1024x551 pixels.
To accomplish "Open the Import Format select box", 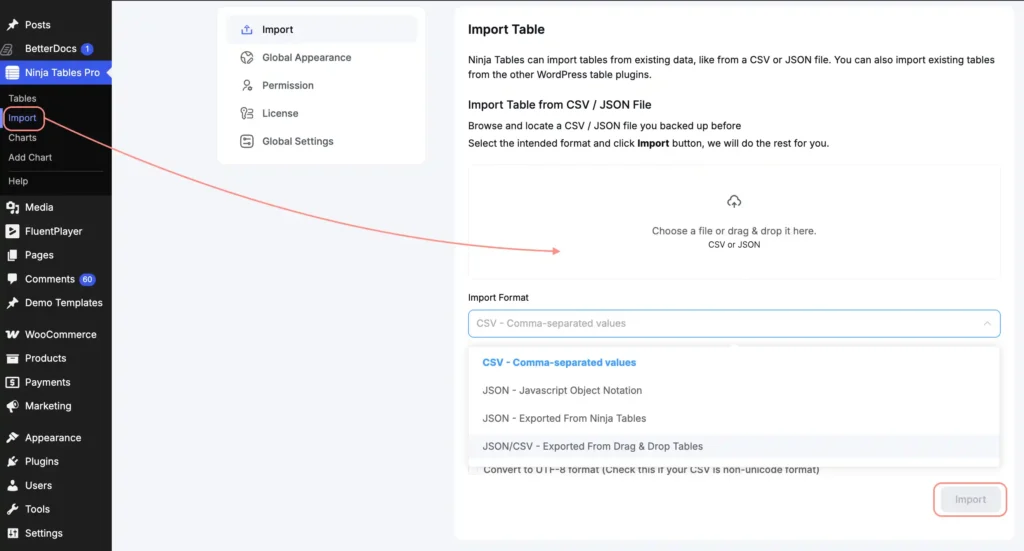I will pyautogui.click(x=734, y=324).
